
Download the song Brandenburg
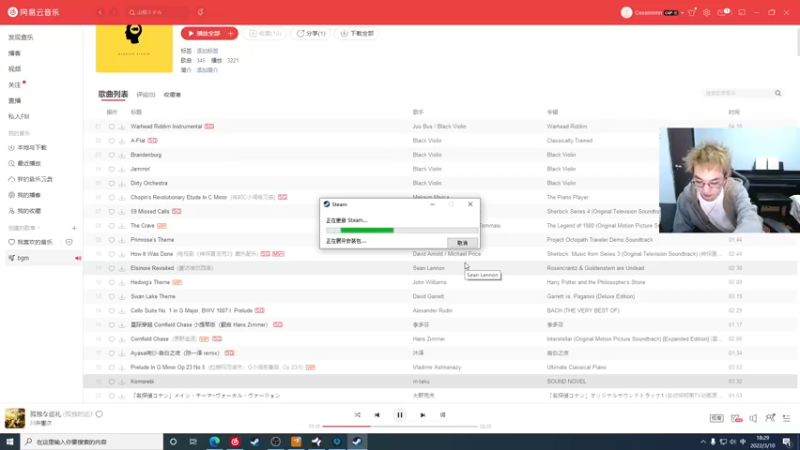[122, 155]
